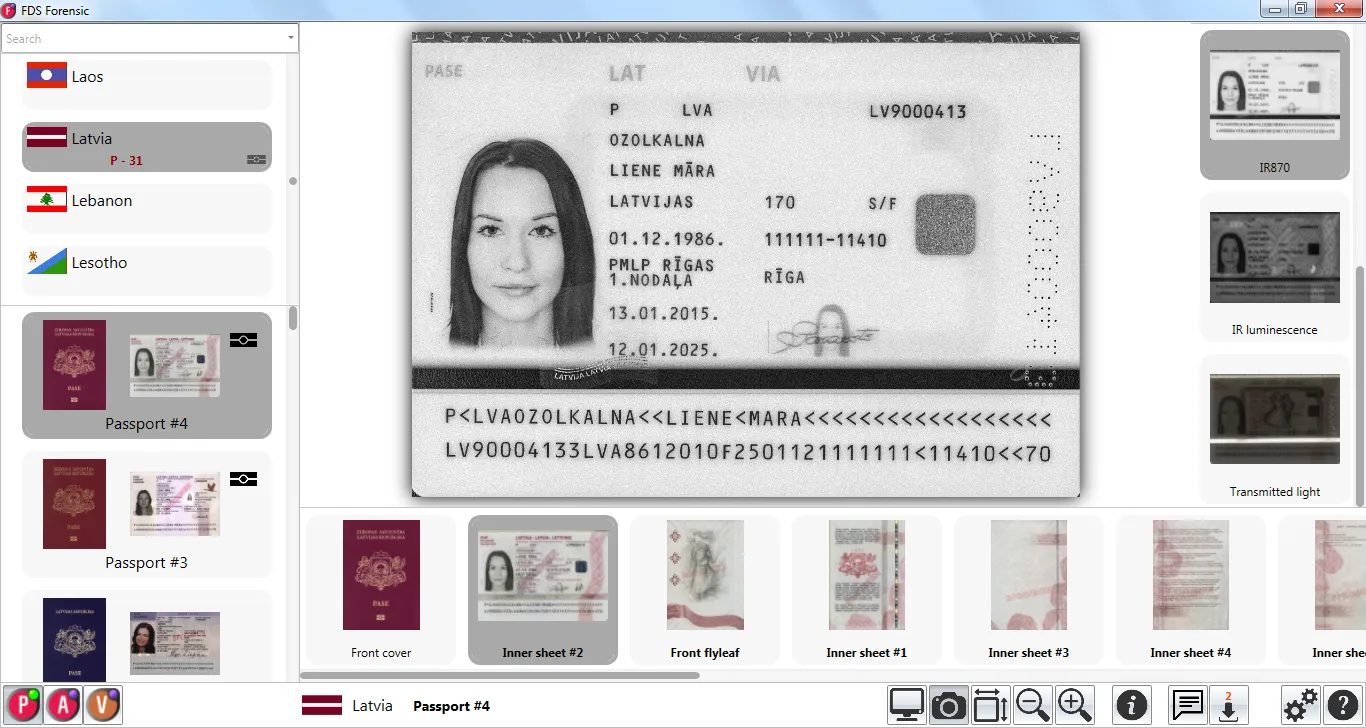Click the camera capture icon
This screenshot has width=1366, height=728.
pos(948,705)
